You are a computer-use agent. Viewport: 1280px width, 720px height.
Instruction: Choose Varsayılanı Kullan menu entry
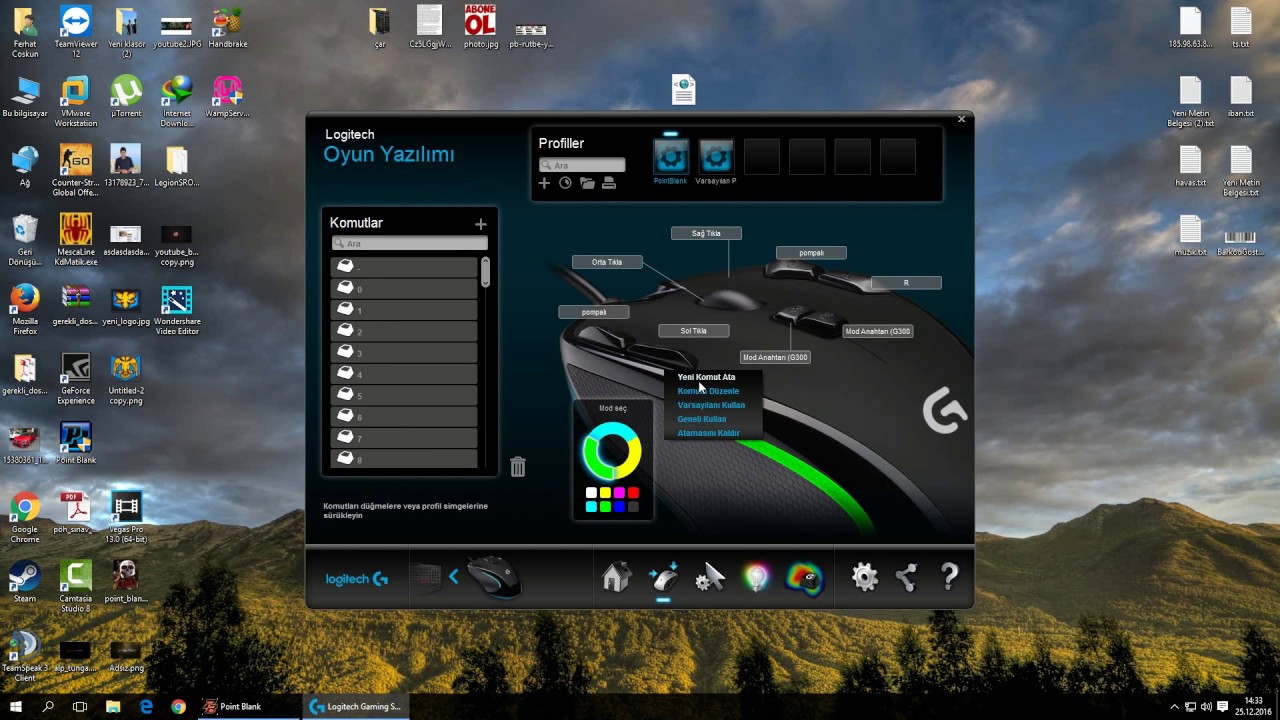(x=711, y=405)
